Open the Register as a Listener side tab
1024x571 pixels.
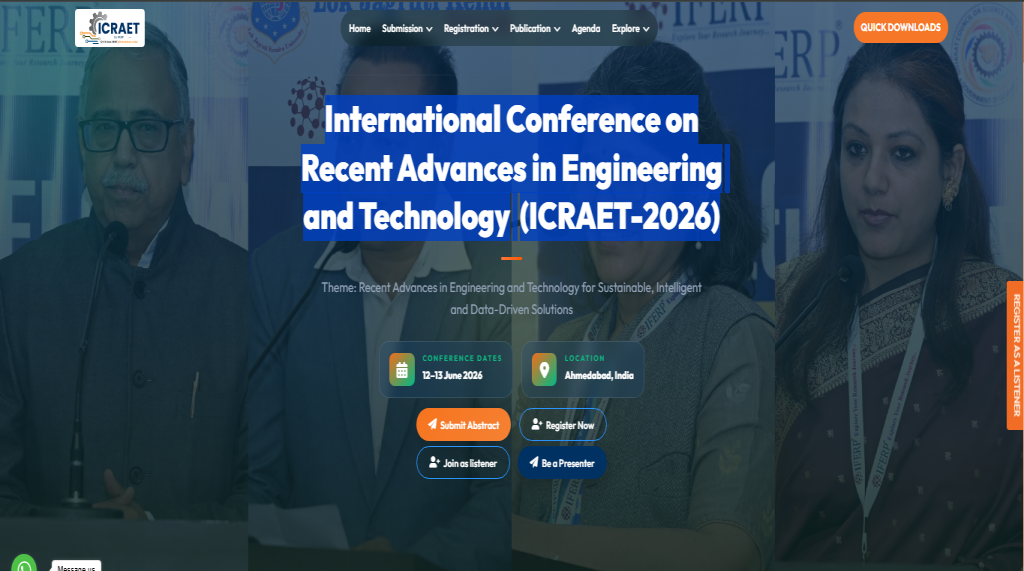1016,355
